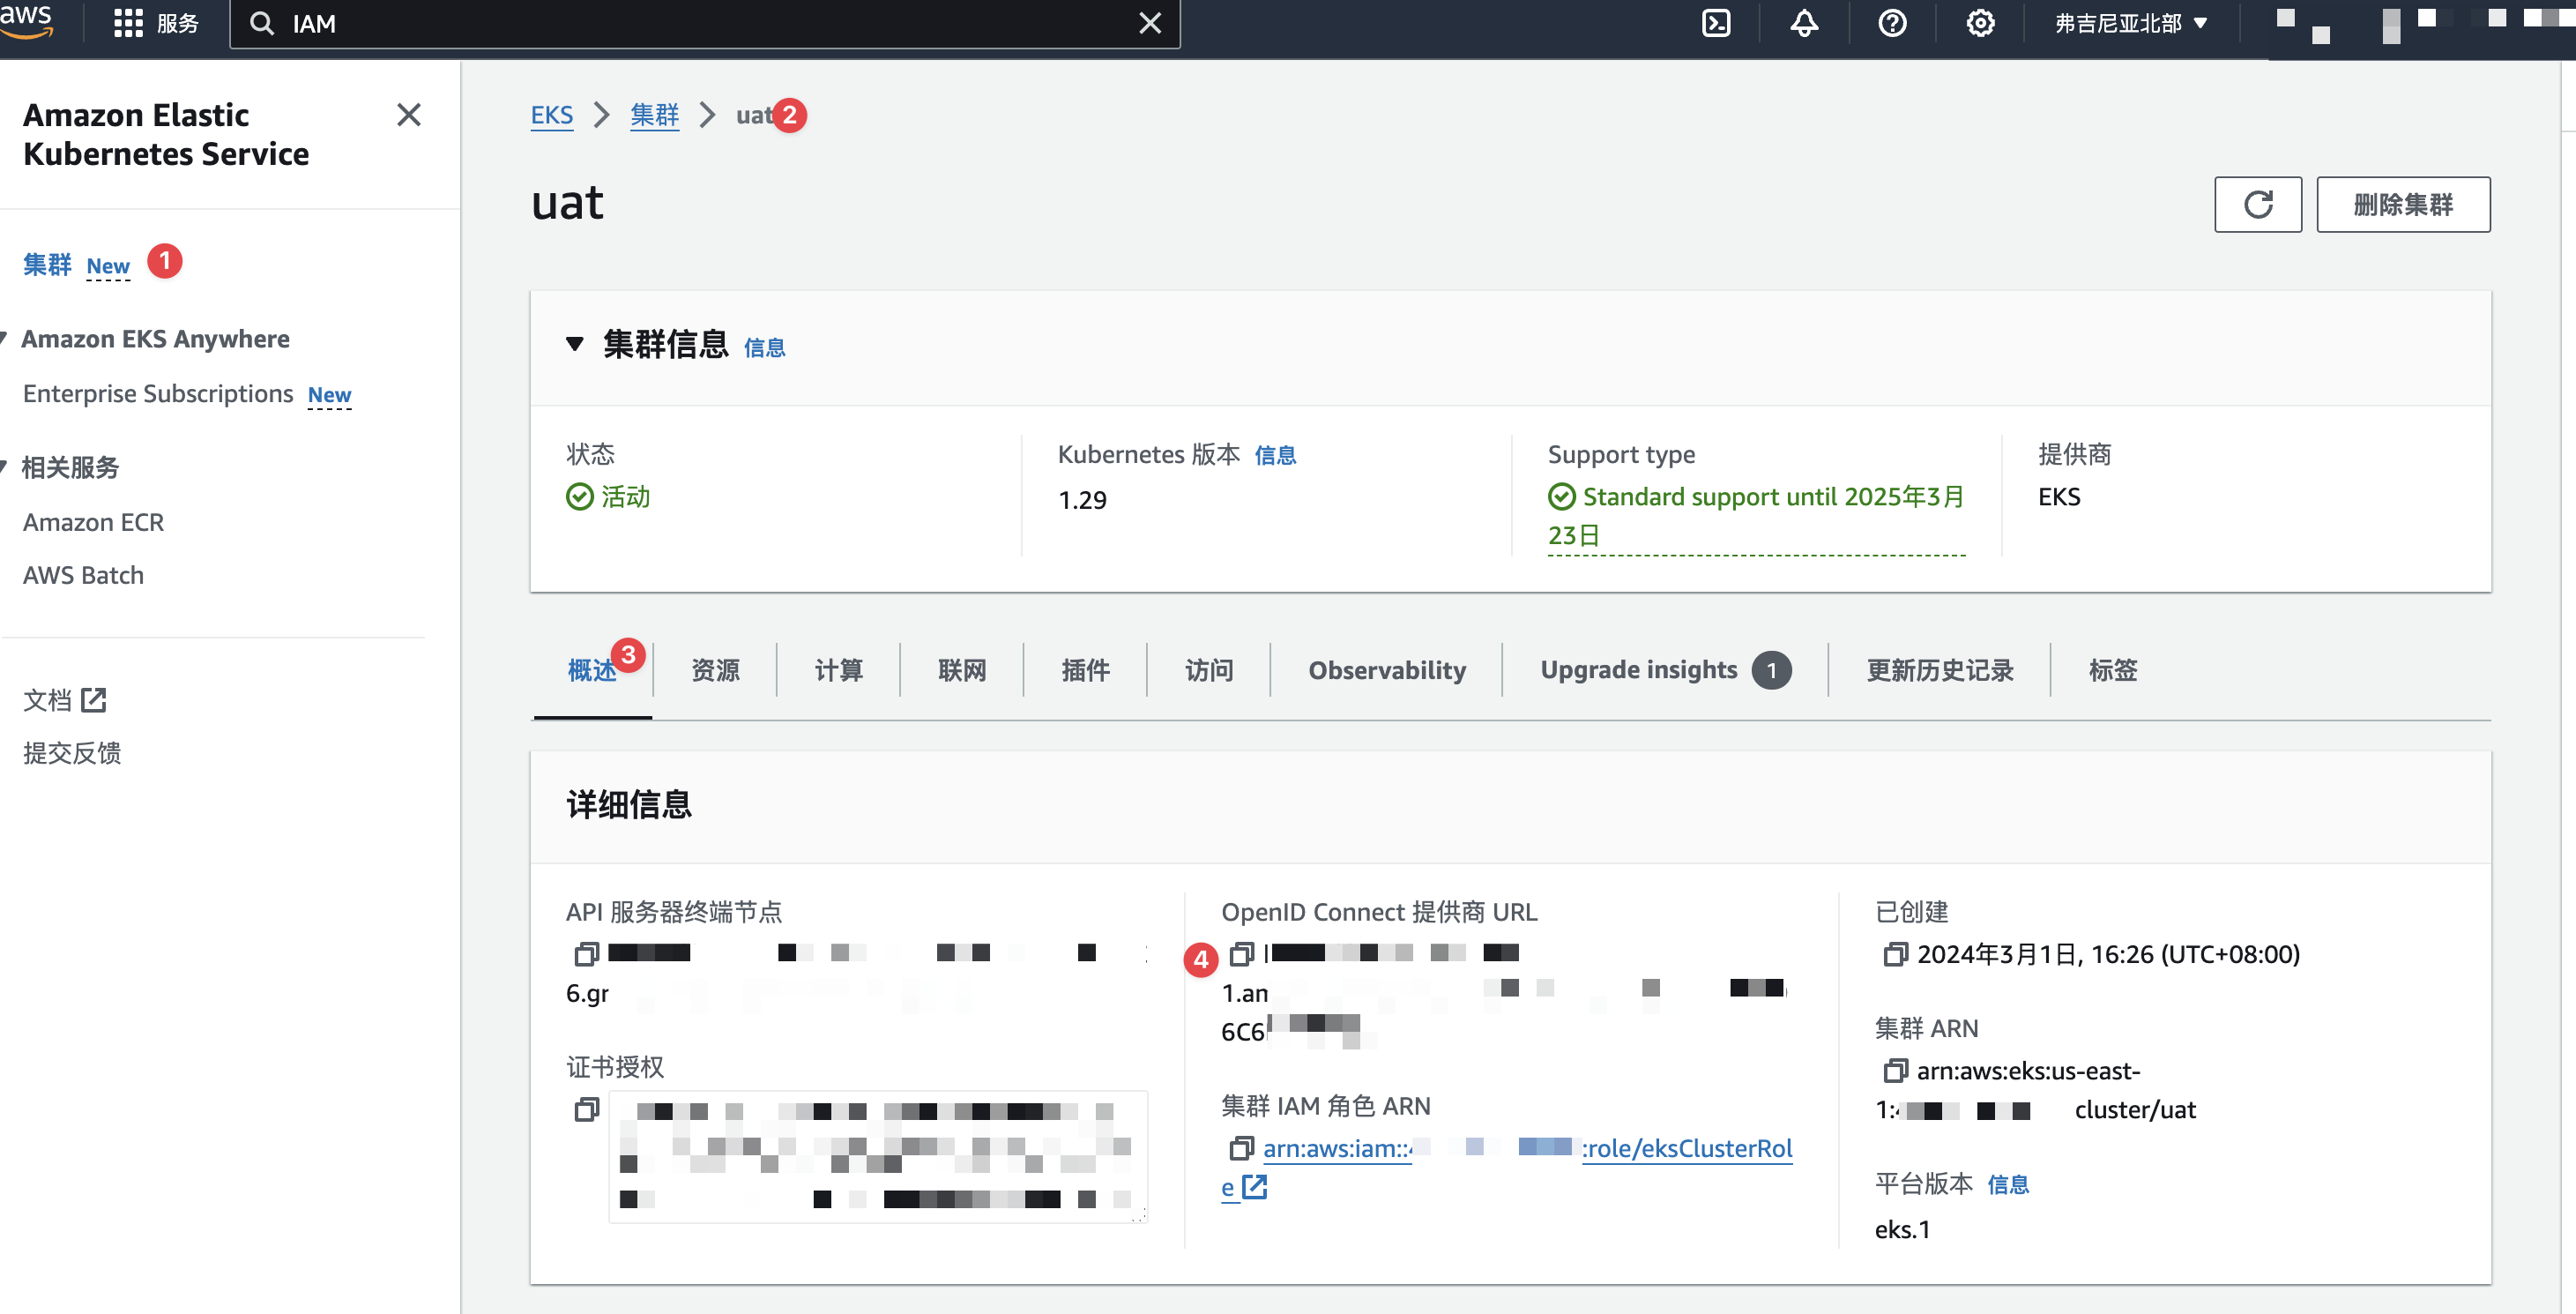Open the 服务 services grid menu
Screen dimensions: 2576x1314
click(x=156, y=23)
